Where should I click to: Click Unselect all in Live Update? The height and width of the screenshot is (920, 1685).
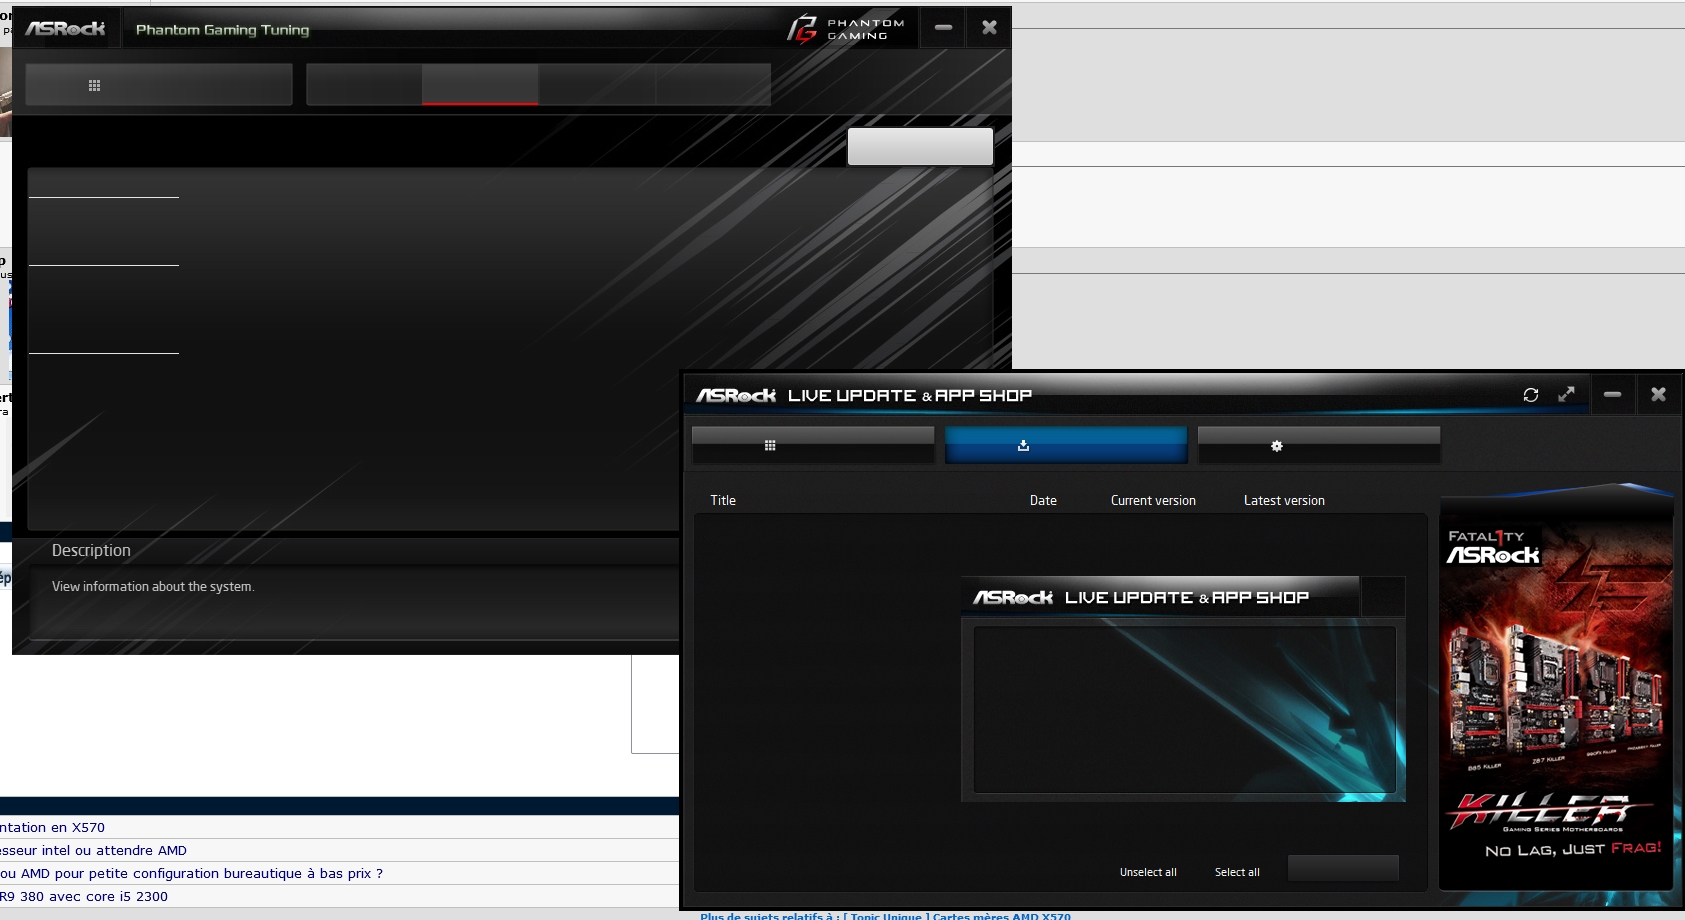(x=1148, y=872)
